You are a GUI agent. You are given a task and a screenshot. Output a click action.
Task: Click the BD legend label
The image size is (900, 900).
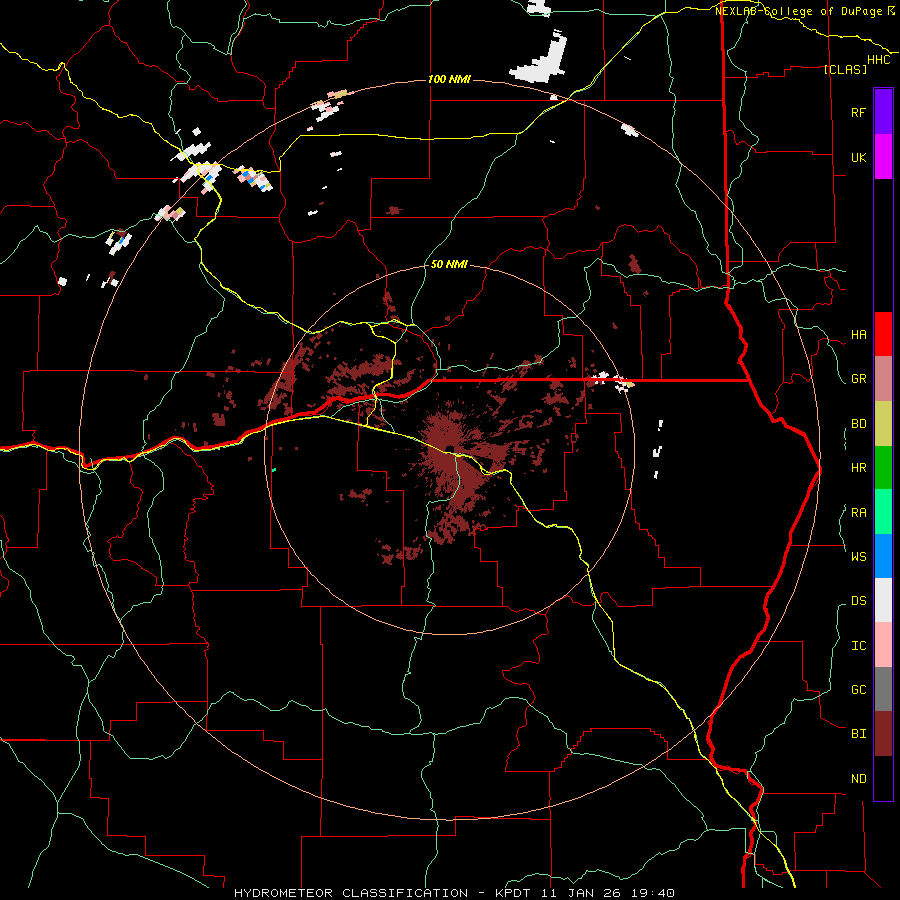(x=858, y=424)
